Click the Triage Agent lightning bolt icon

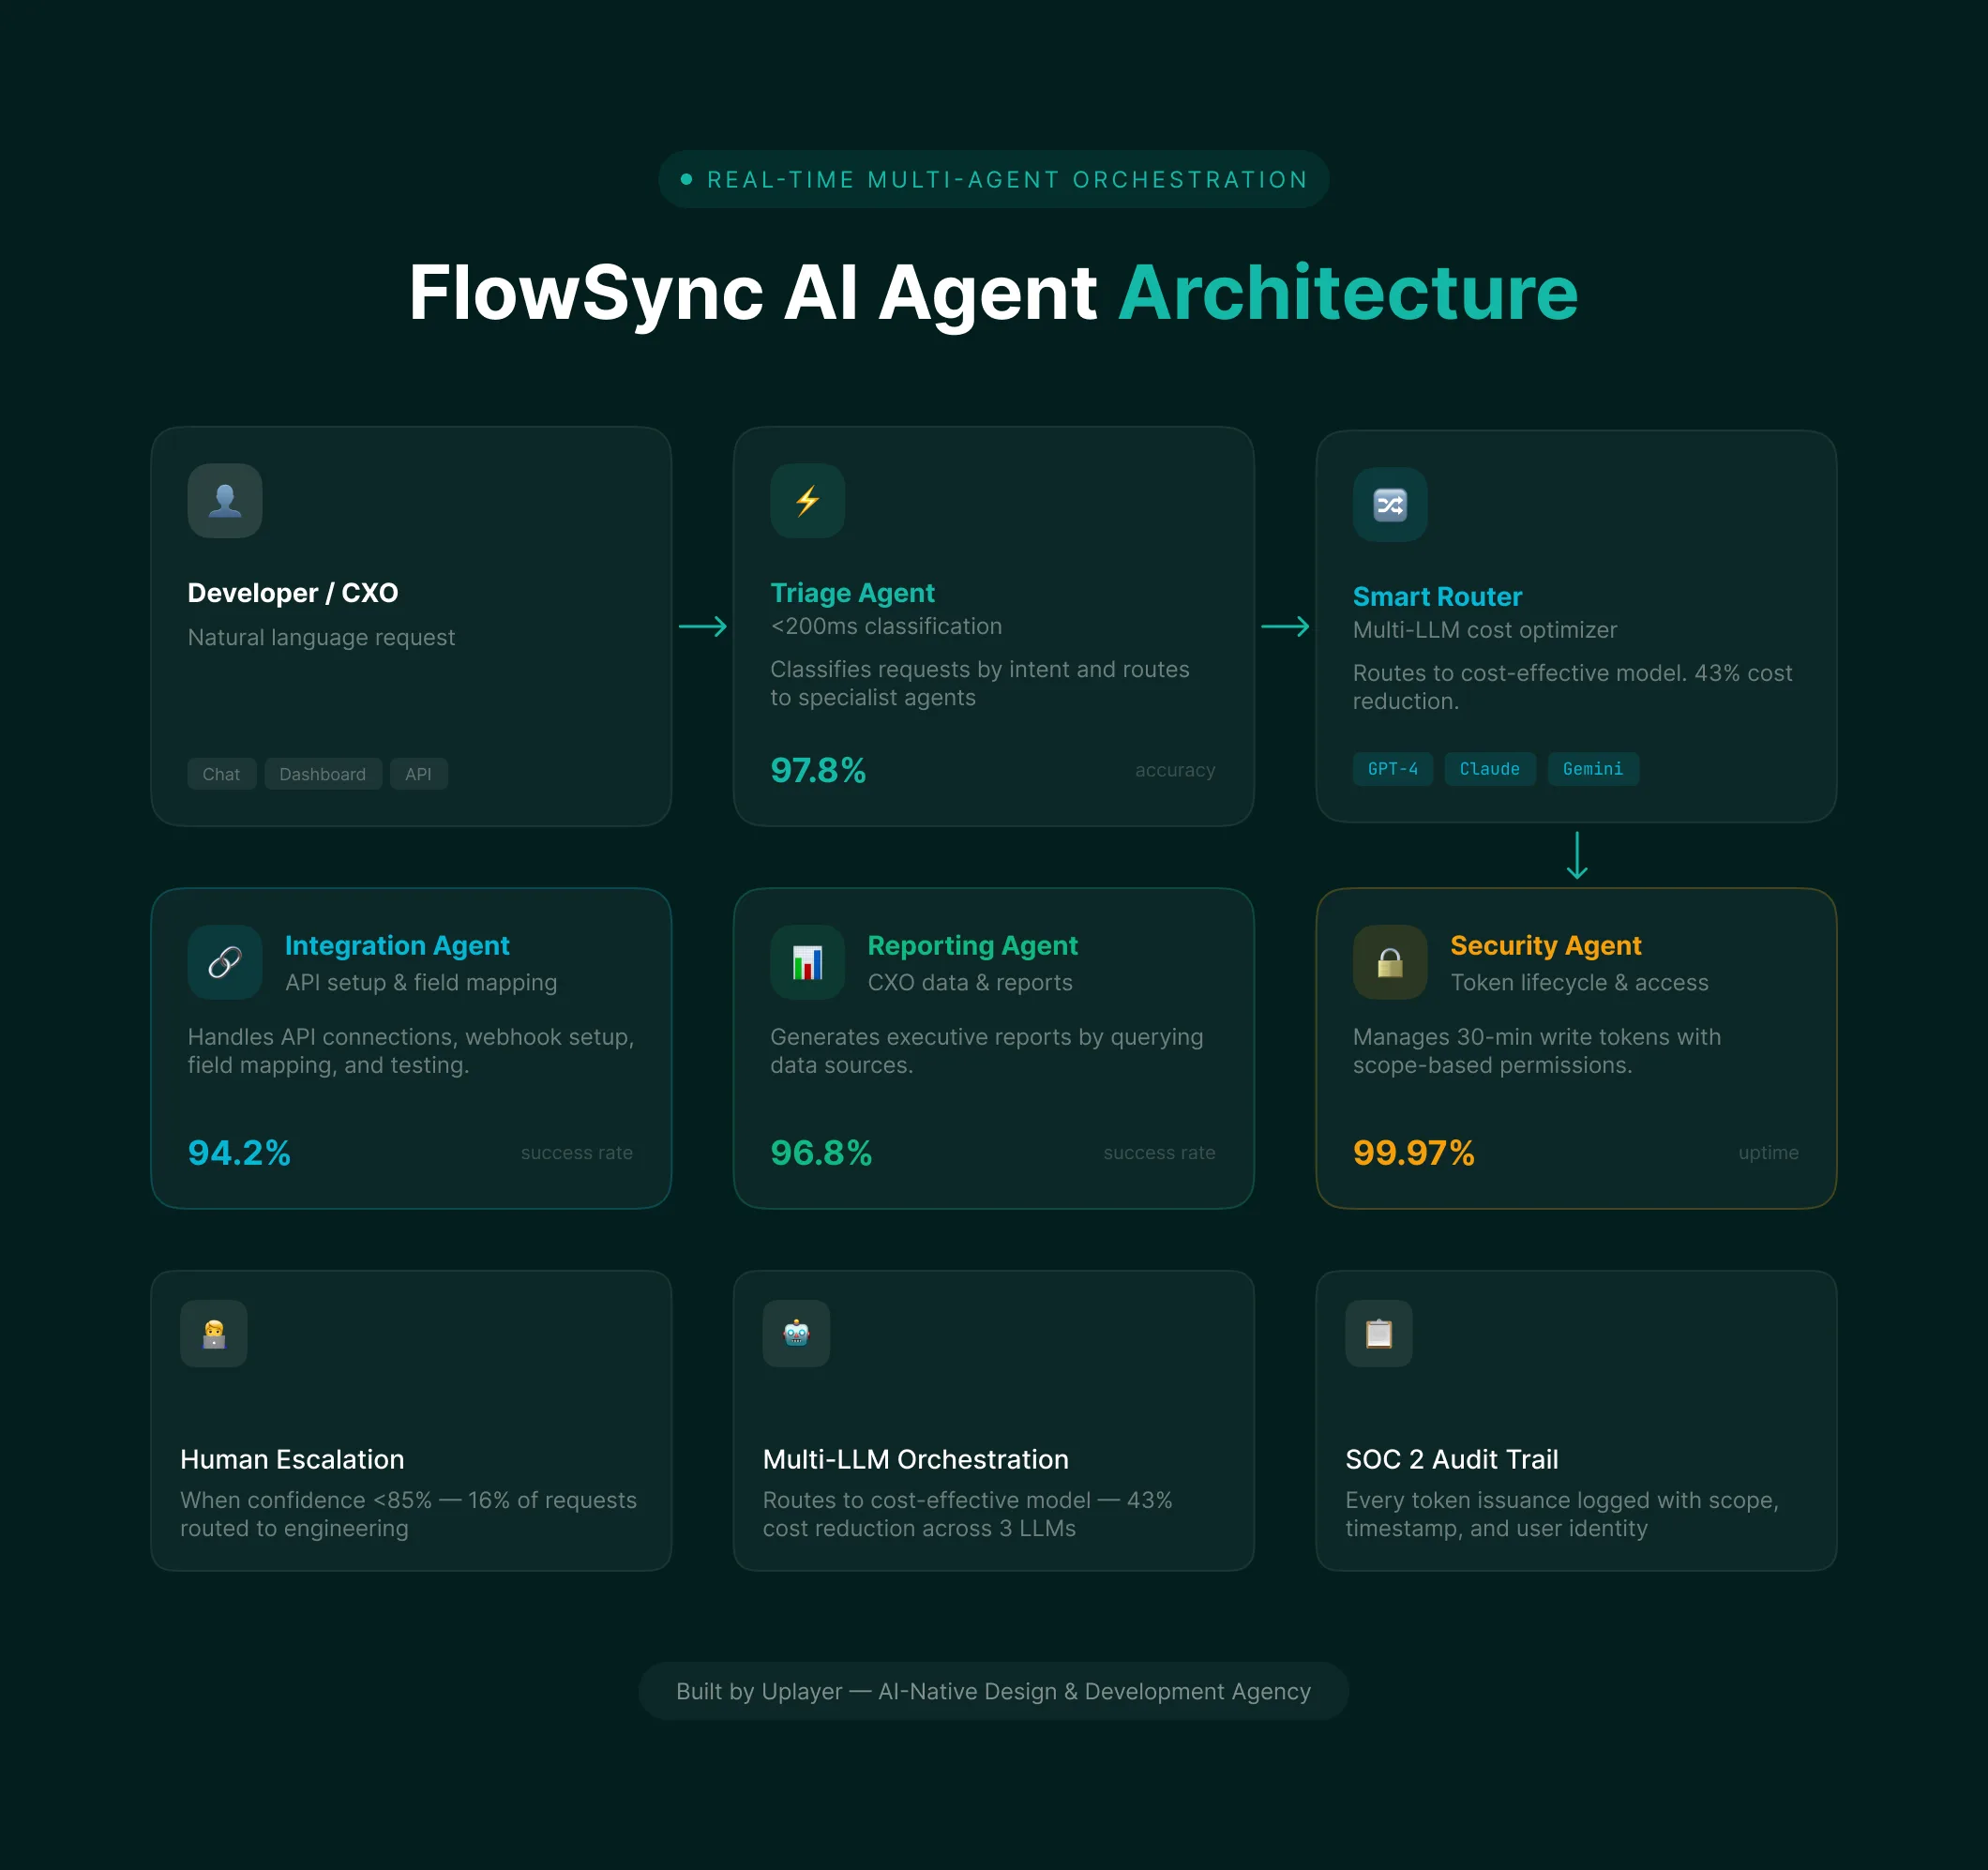[x=808, y=501]
